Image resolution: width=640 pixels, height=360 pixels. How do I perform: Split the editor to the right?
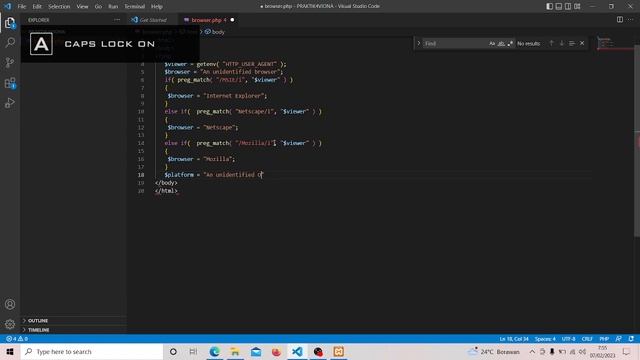[x=620, y=20]
